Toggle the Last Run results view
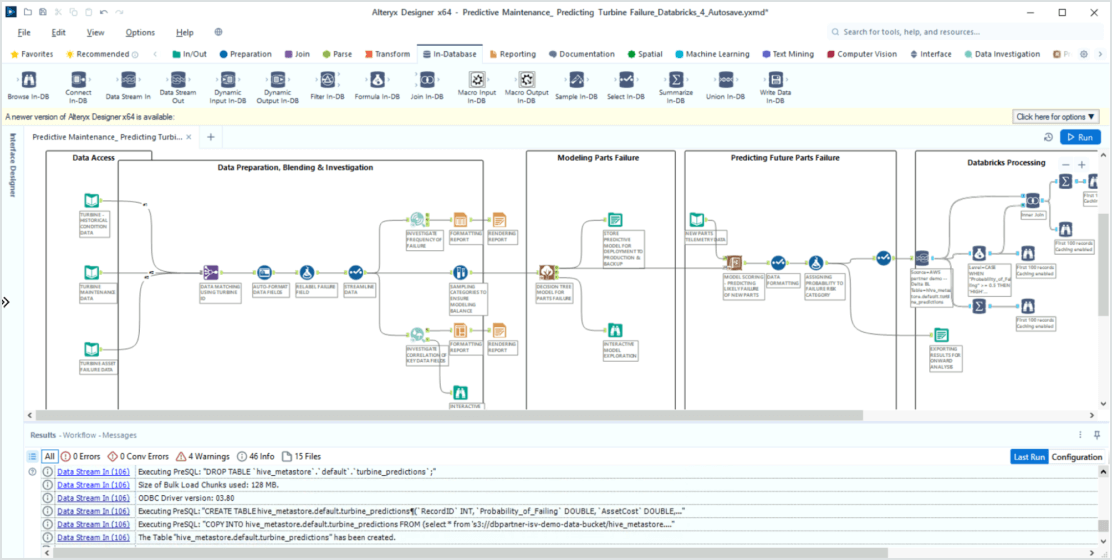The height and width of the screenshot is (560, 1112). point(1028,456)
